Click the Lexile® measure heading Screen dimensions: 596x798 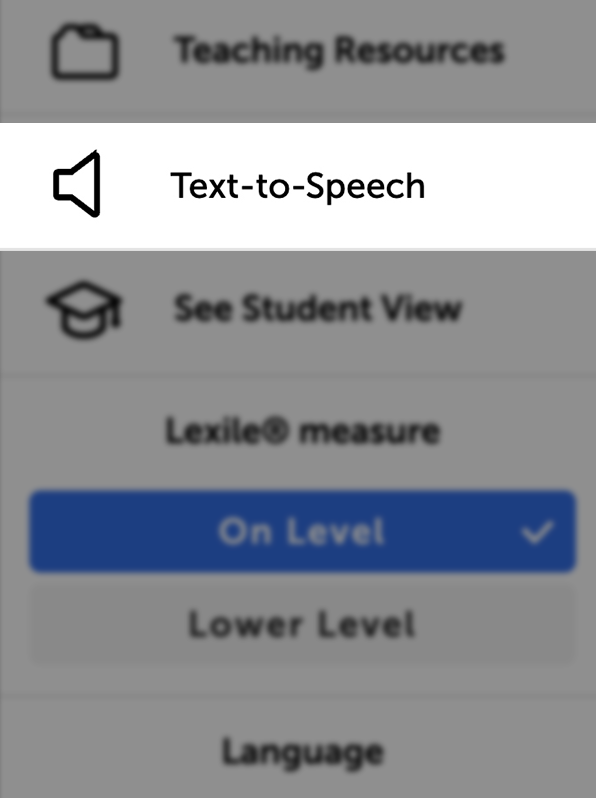[303, 432]
